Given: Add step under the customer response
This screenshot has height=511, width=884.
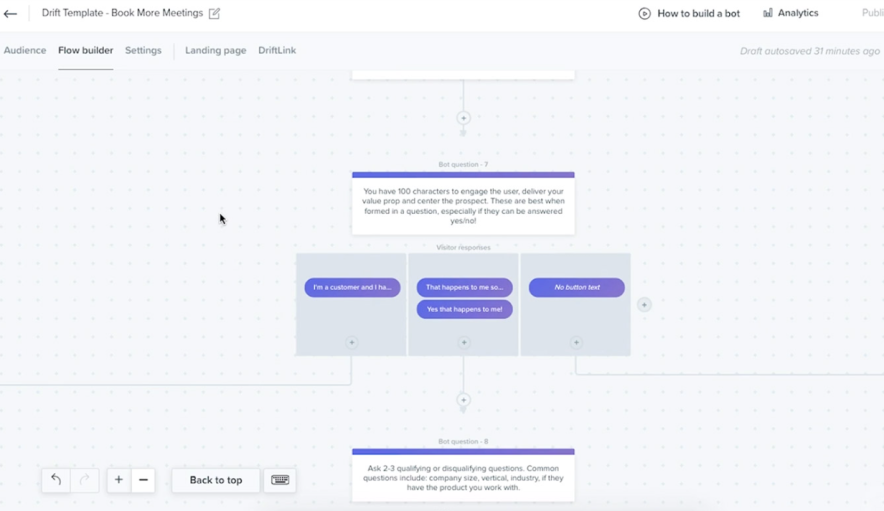Looking at the screenshot, I should [x=351, y=343].
